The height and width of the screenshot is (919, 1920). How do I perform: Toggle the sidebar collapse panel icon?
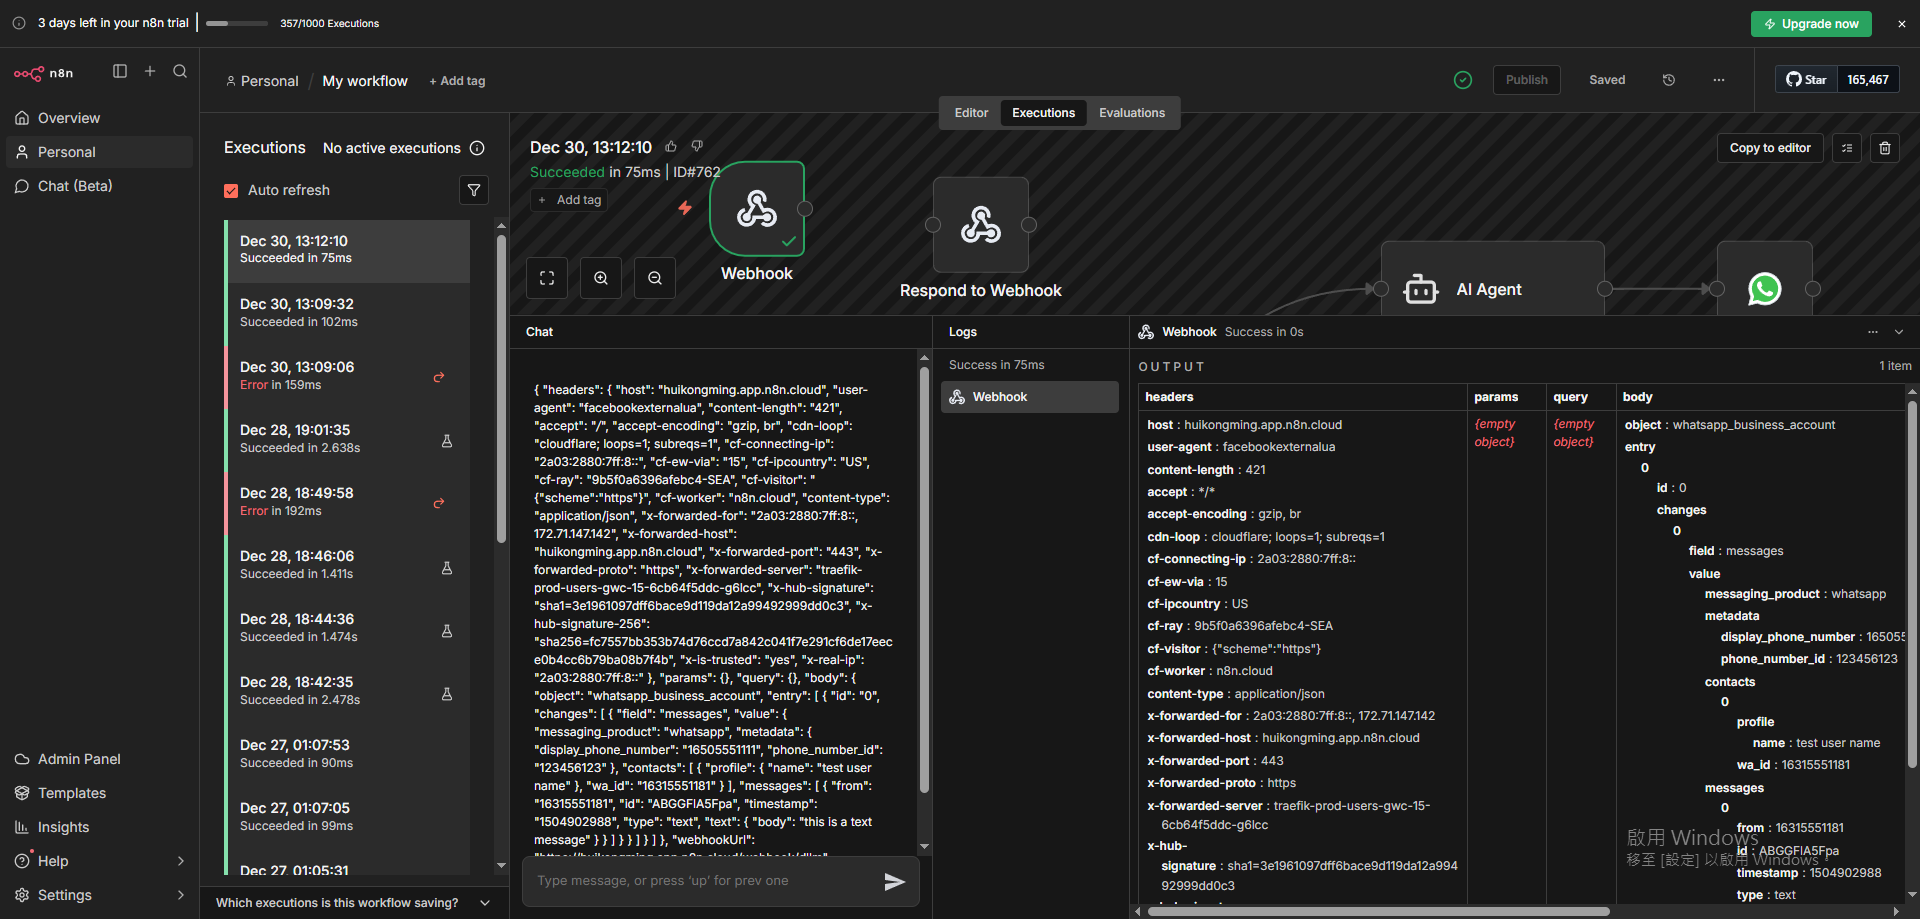tap(120, 71)
